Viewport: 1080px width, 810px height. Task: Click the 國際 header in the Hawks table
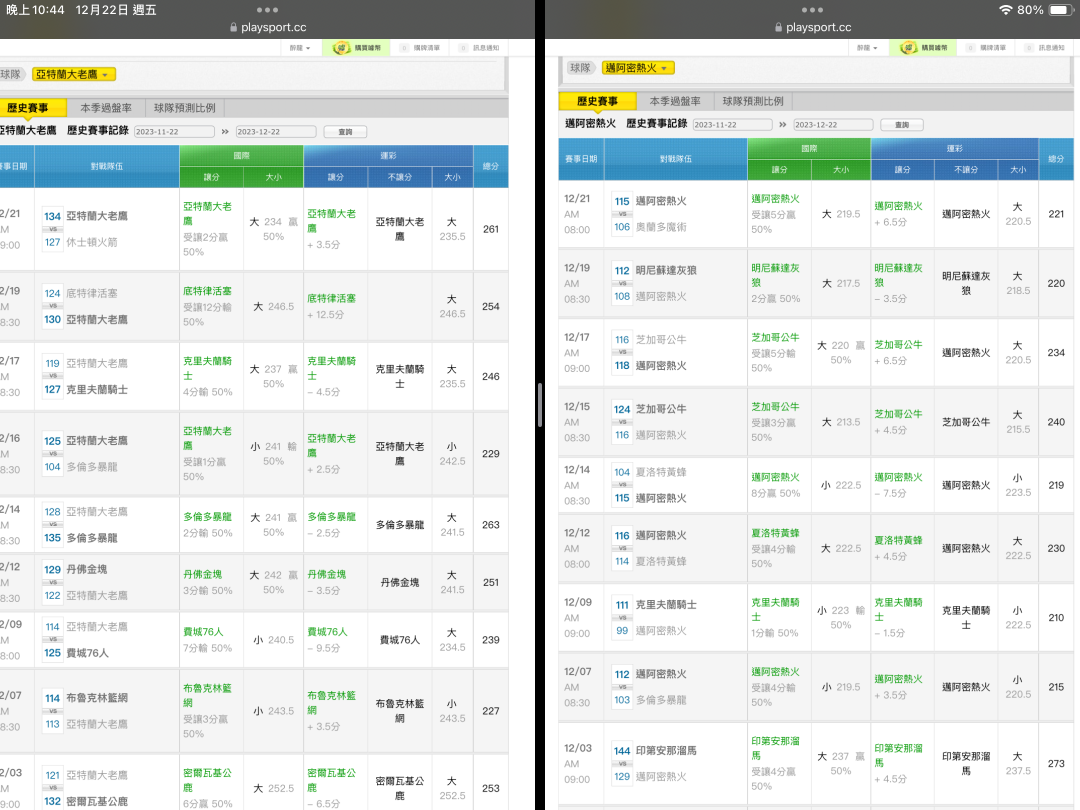[241, 156]
